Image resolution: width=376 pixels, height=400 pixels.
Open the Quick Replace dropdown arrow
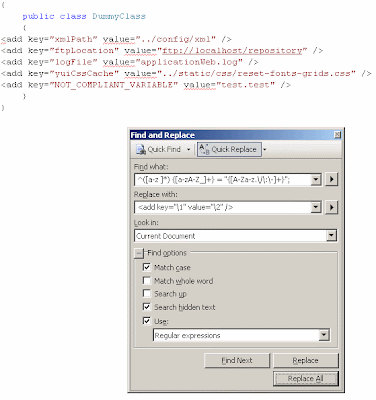265,149
